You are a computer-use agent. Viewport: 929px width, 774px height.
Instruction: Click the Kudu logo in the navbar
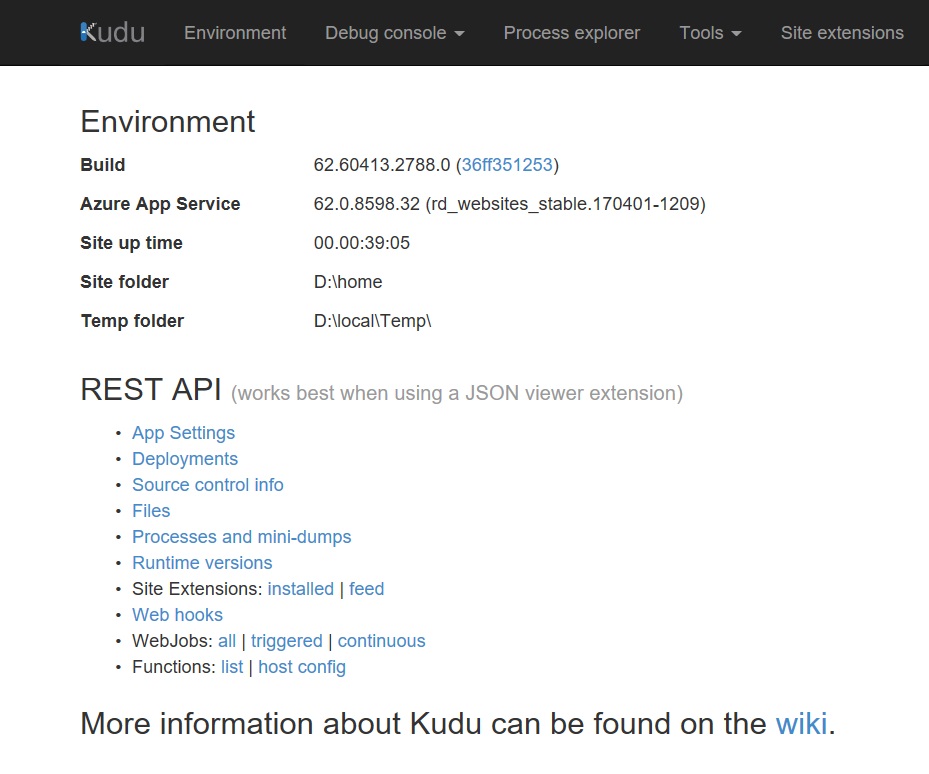(113, 32)
